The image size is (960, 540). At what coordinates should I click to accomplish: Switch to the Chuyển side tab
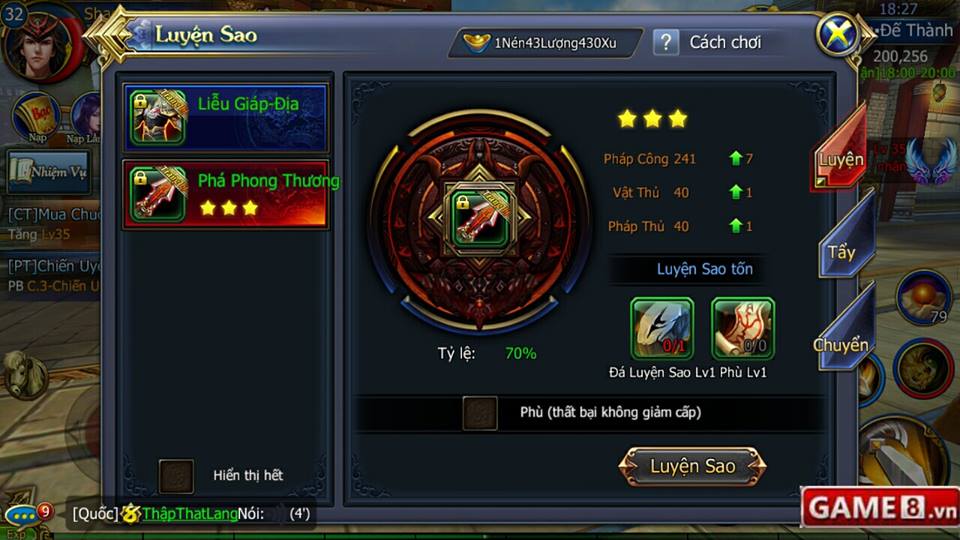click(x=843, y=335)
